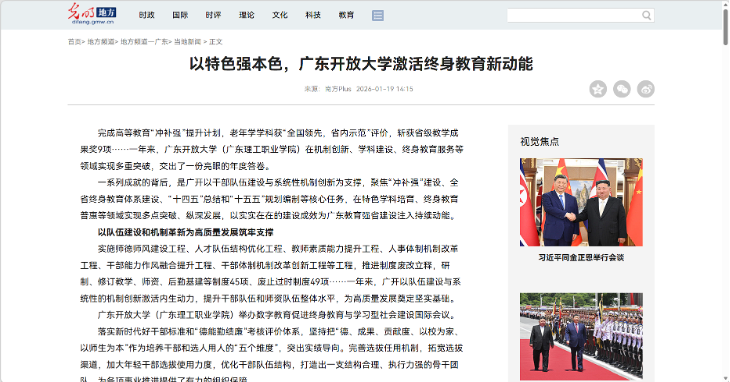Click the article headline 以特色强本色
Viewport: 730px width, 382px height.
(x=361, y=64)
